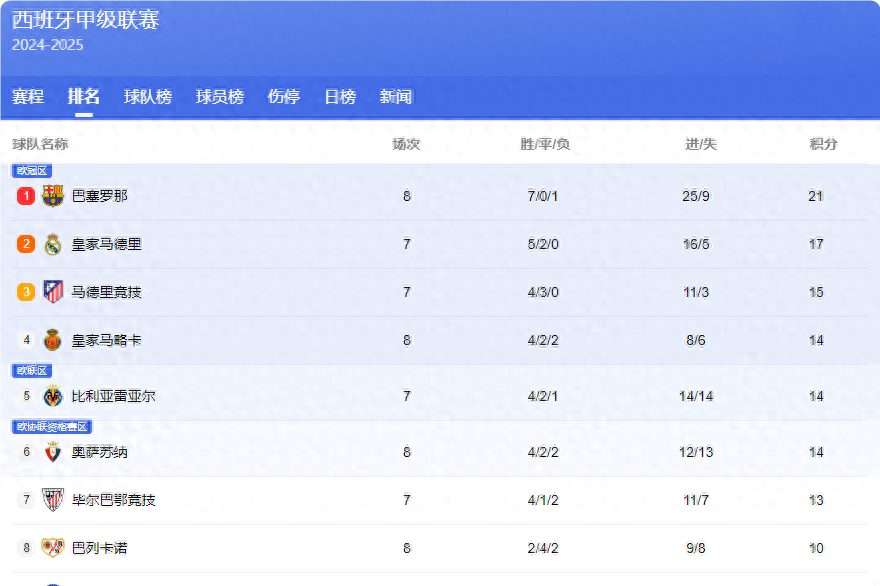Click the Atlético Madrid club crest
880x586 pixels.
pos(53,292)
